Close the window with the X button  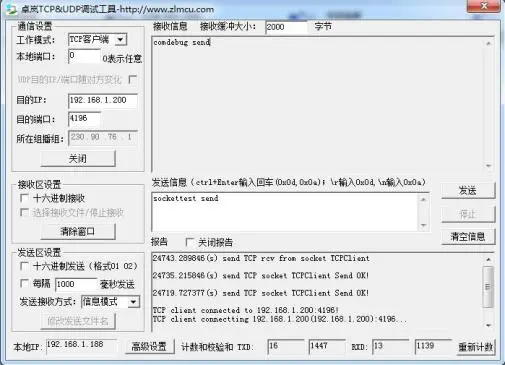(483, 6)
